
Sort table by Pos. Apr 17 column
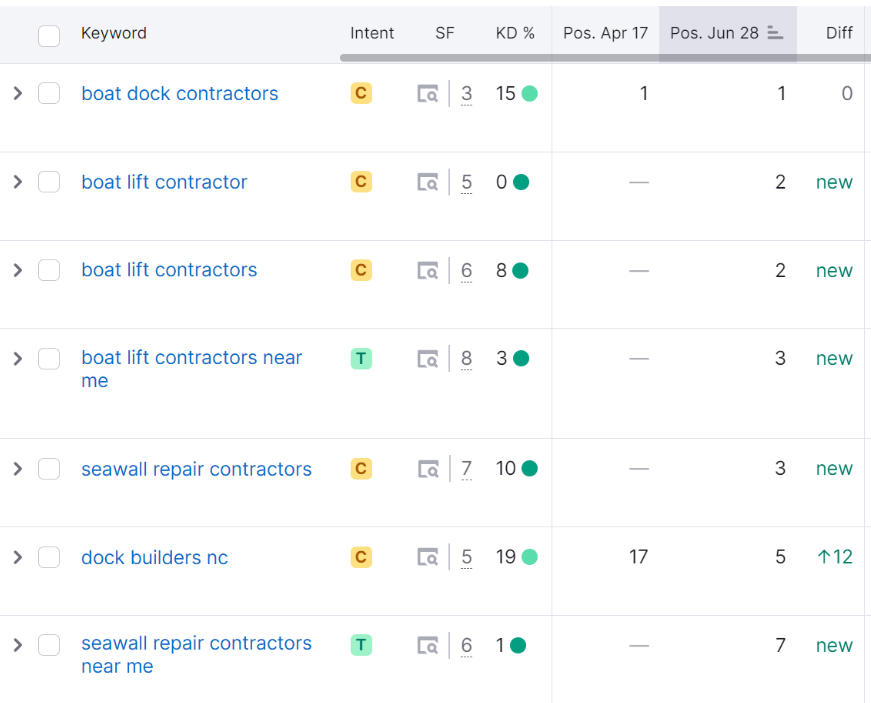tap(605, 33)
